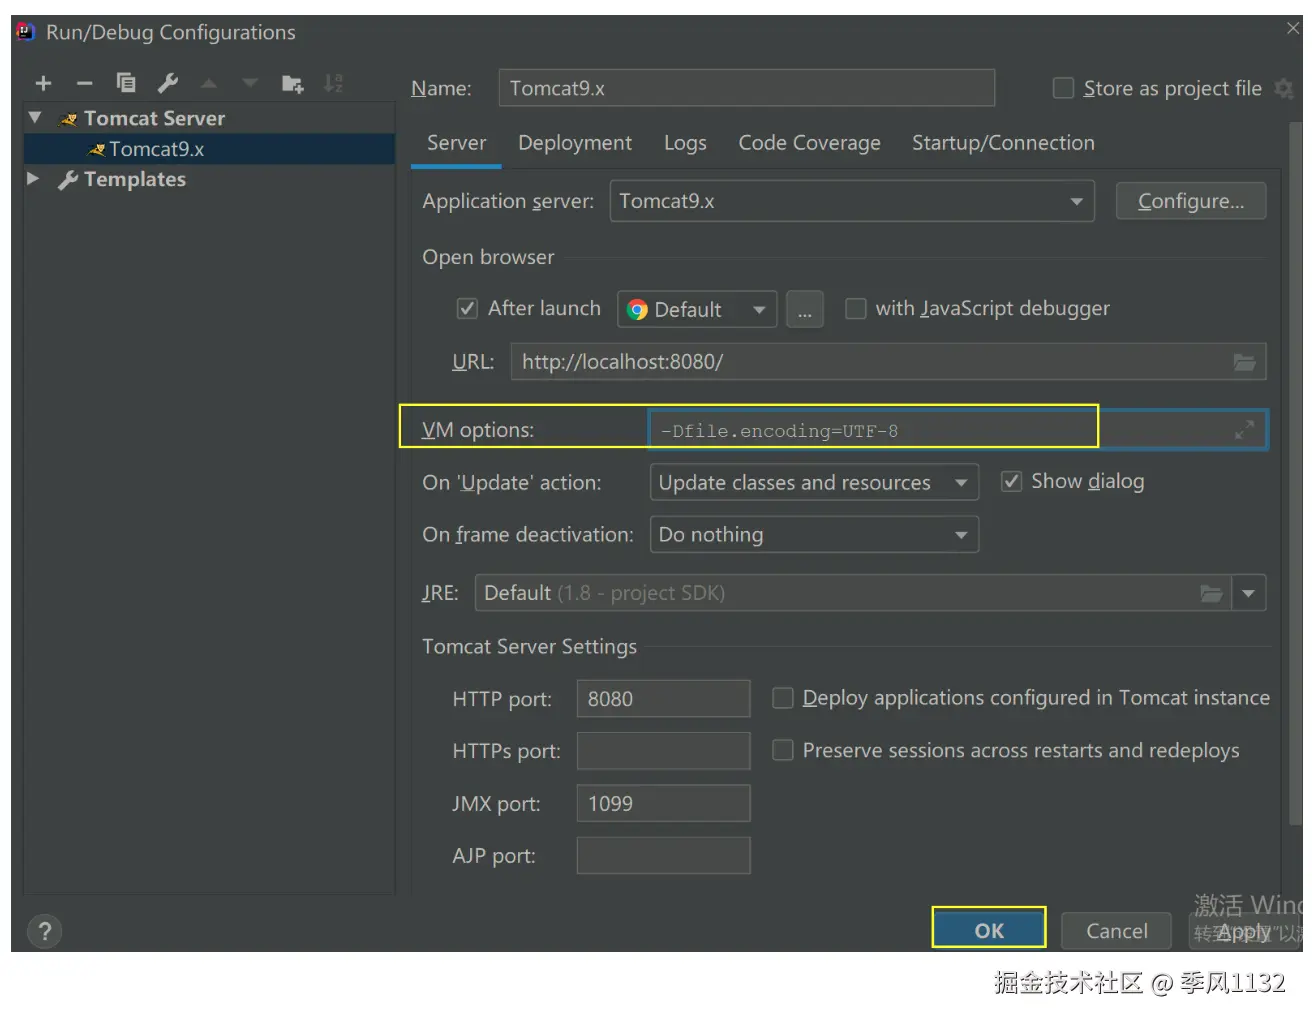
Task: Select the Templates tree item
Action: click(135, 179)
